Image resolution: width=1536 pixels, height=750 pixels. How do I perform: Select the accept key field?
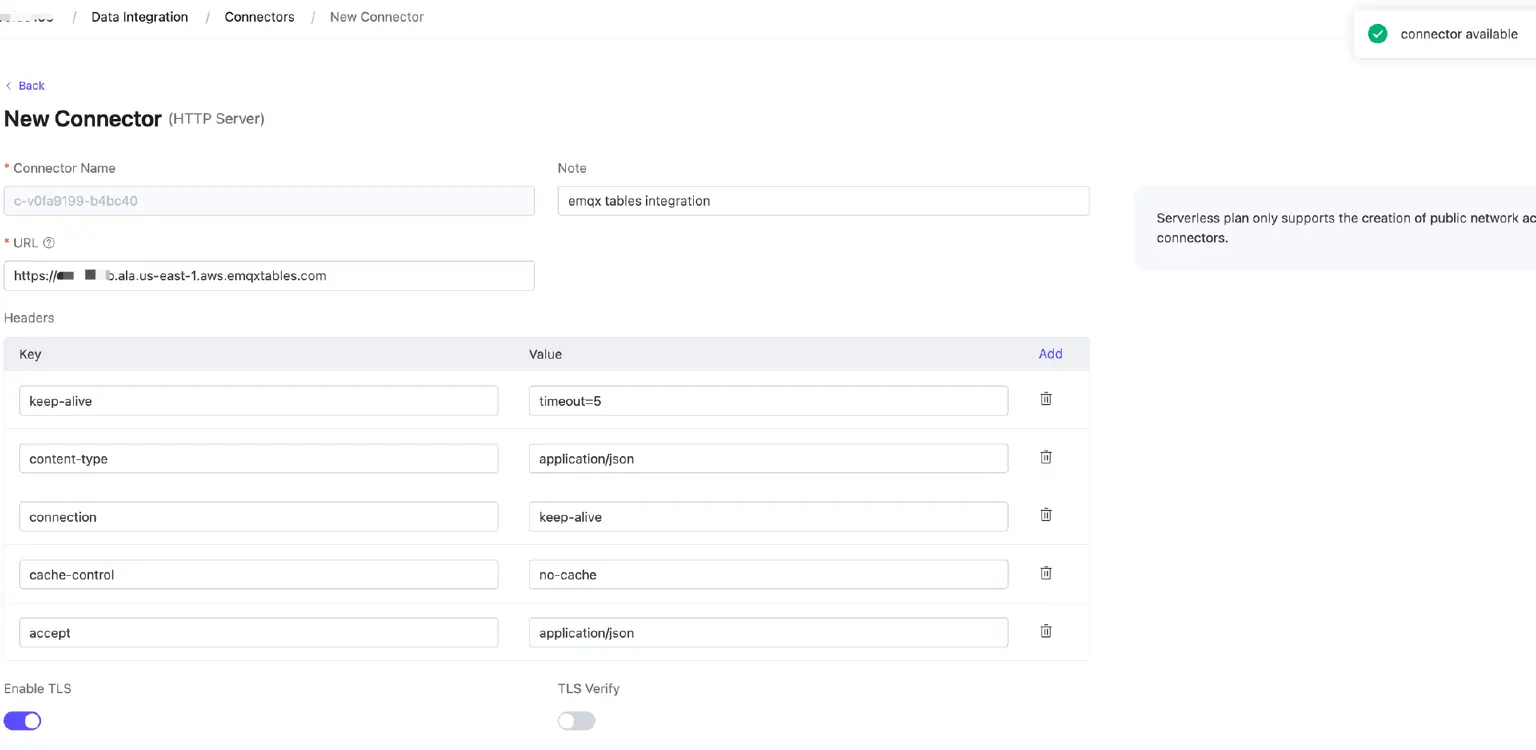click(x=258, y=633)
